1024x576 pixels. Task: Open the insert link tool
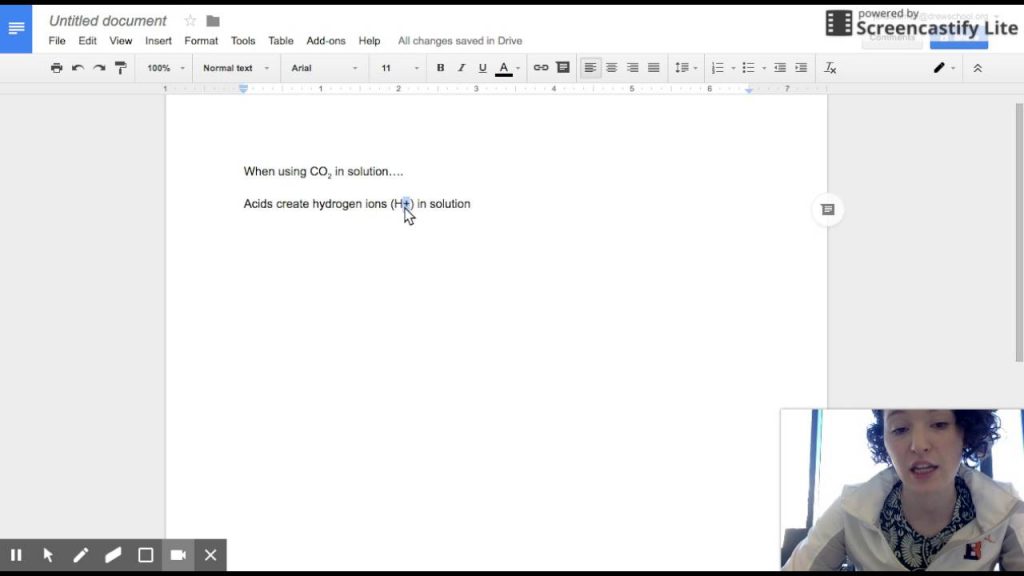click(539, 67)
